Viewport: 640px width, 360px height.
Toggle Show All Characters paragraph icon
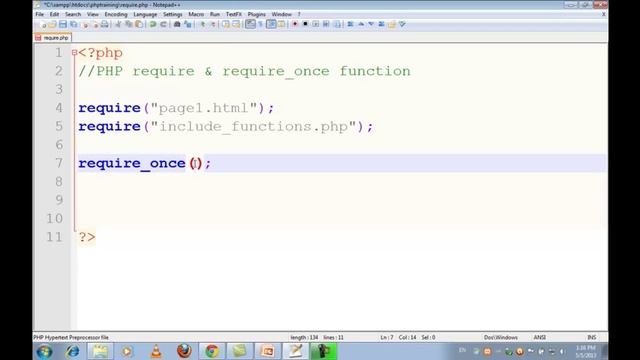tap(260, 24)
